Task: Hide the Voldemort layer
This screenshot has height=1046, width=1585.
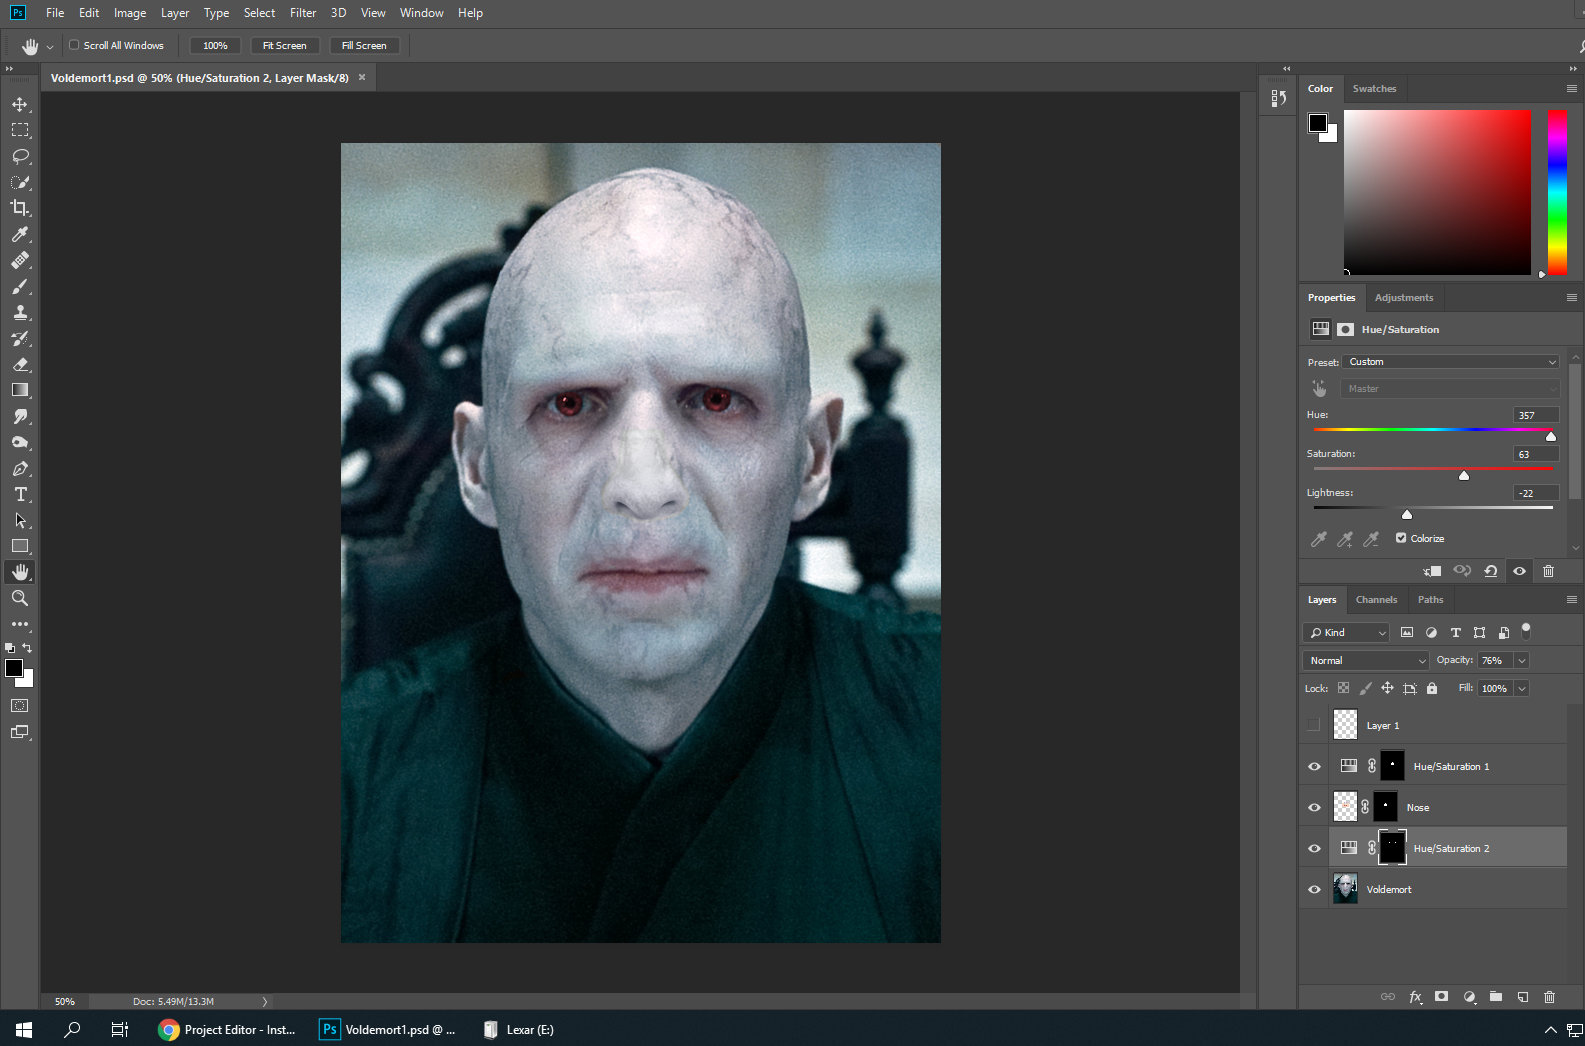Action: coord(1314,889)
